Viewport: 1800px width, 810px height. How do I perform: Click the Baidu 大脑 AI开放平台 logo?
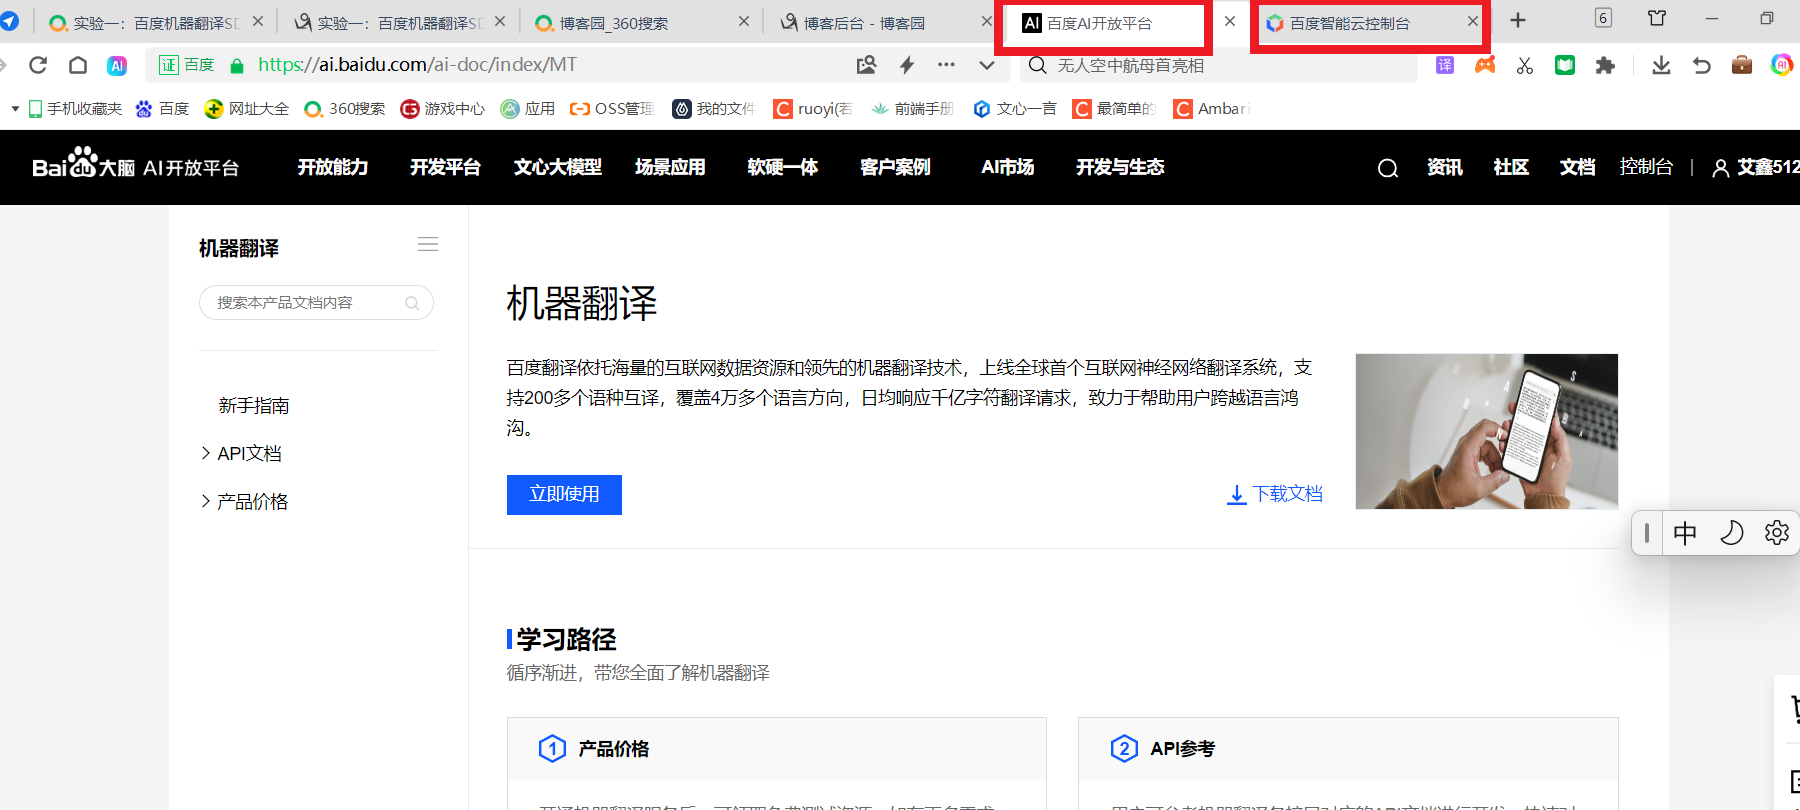(x=135, y=165)
